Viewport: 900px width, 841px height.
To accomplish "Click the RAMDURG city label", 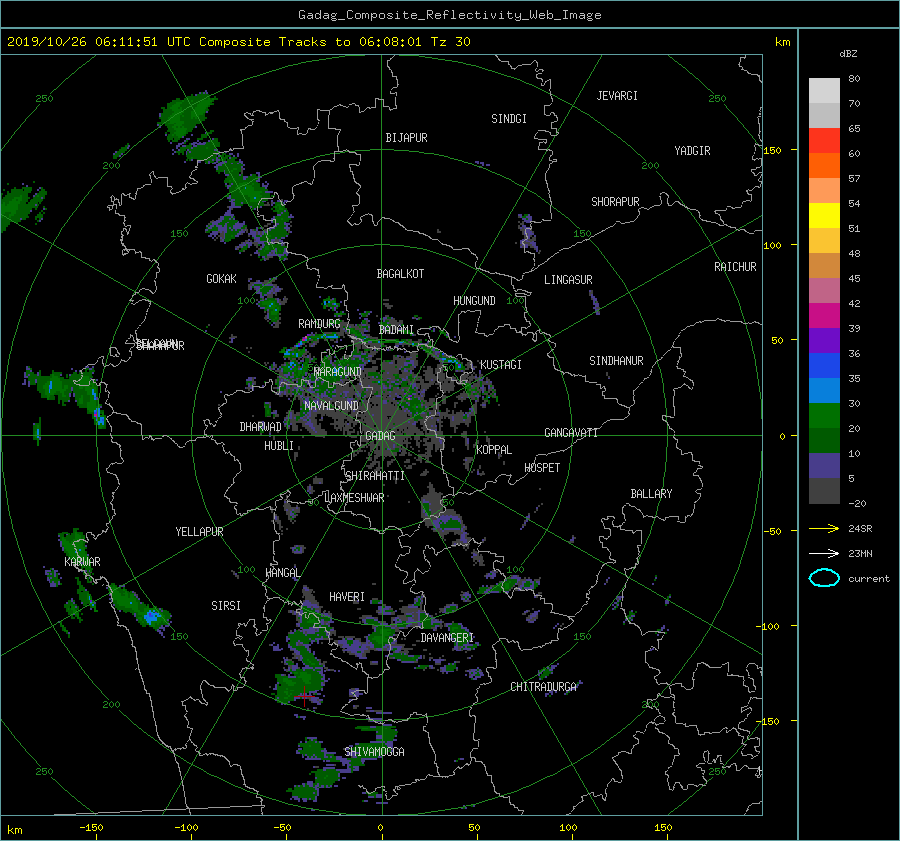I will 319,324.
